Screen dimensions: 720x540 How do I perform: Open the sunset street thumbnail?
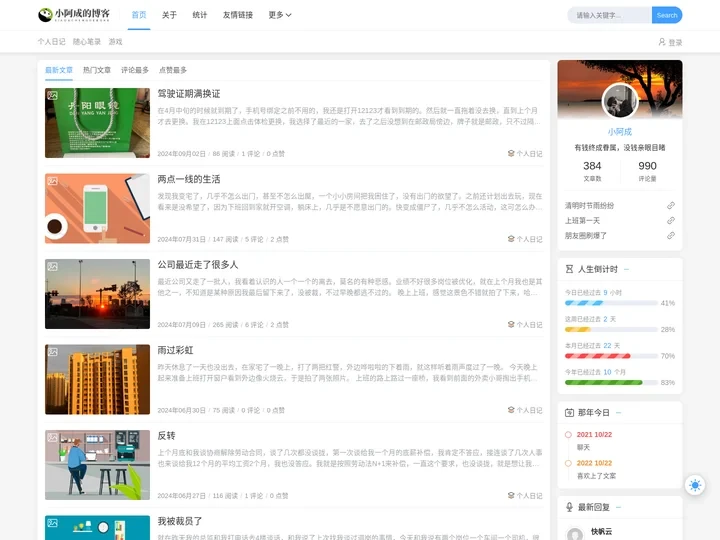(x=97, y=294)
